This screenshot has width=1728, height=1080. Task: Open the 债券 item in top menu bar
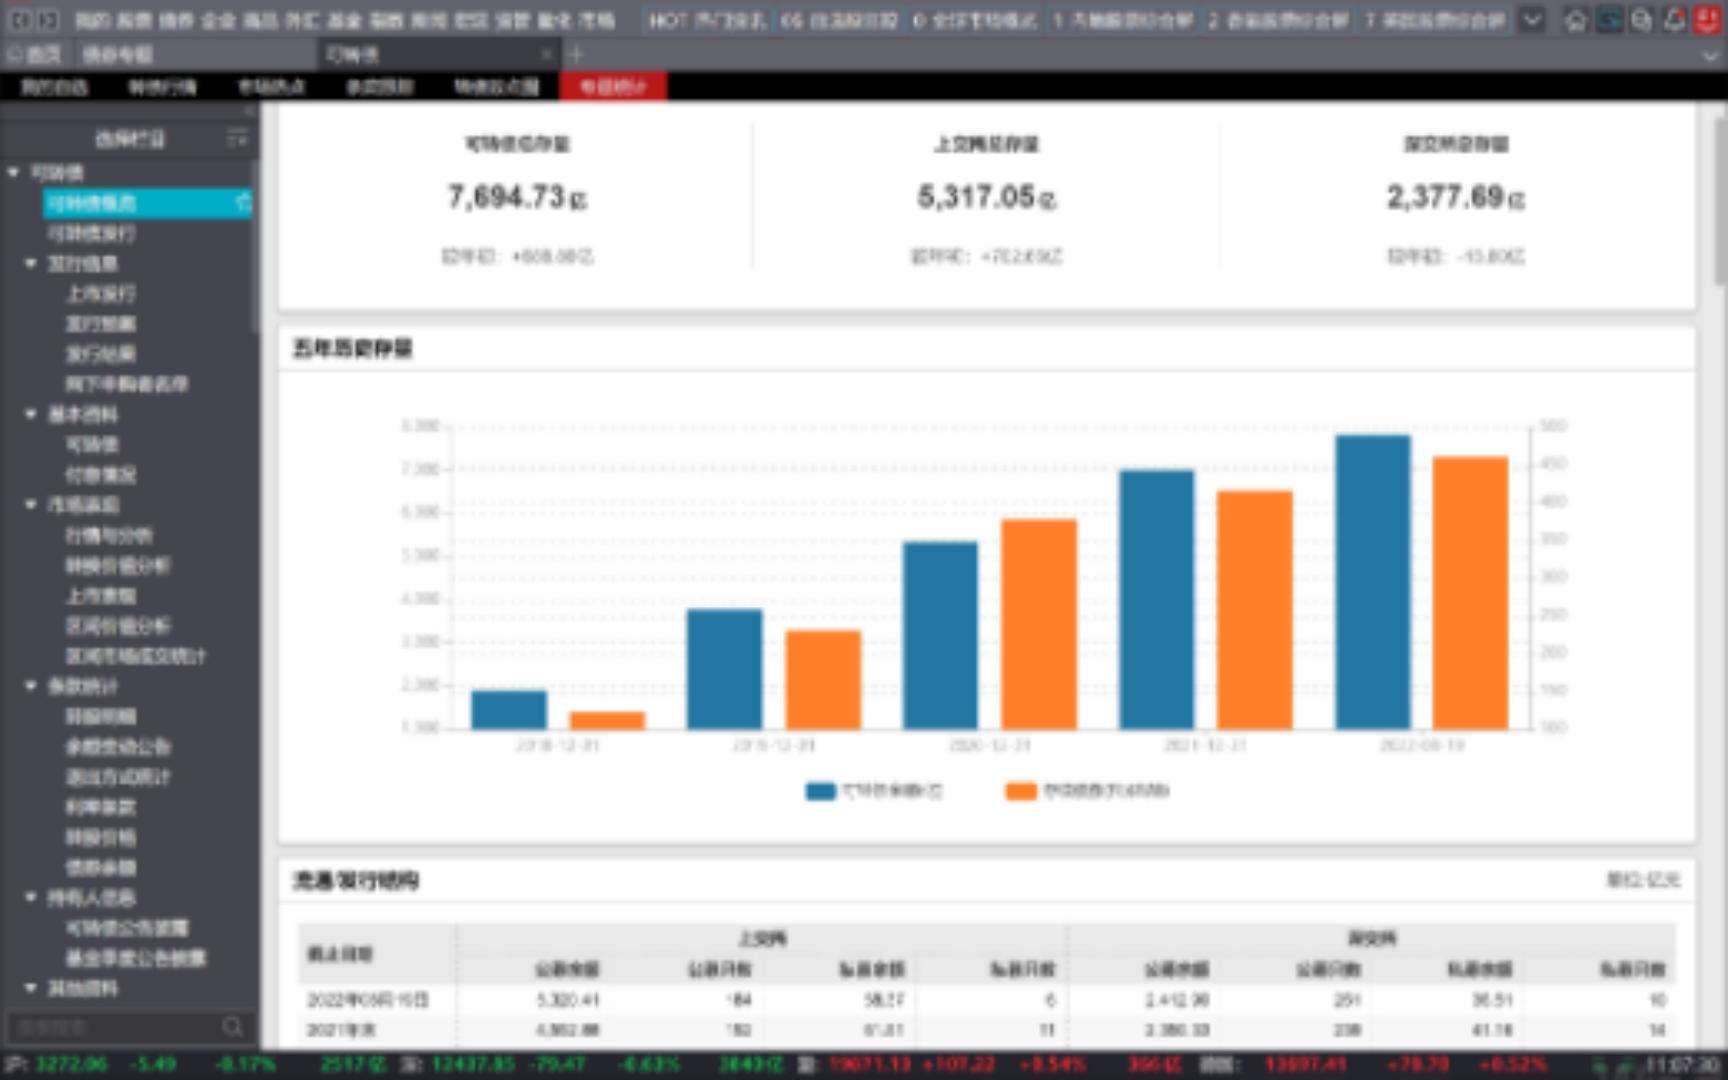click(x=177, y=20)
